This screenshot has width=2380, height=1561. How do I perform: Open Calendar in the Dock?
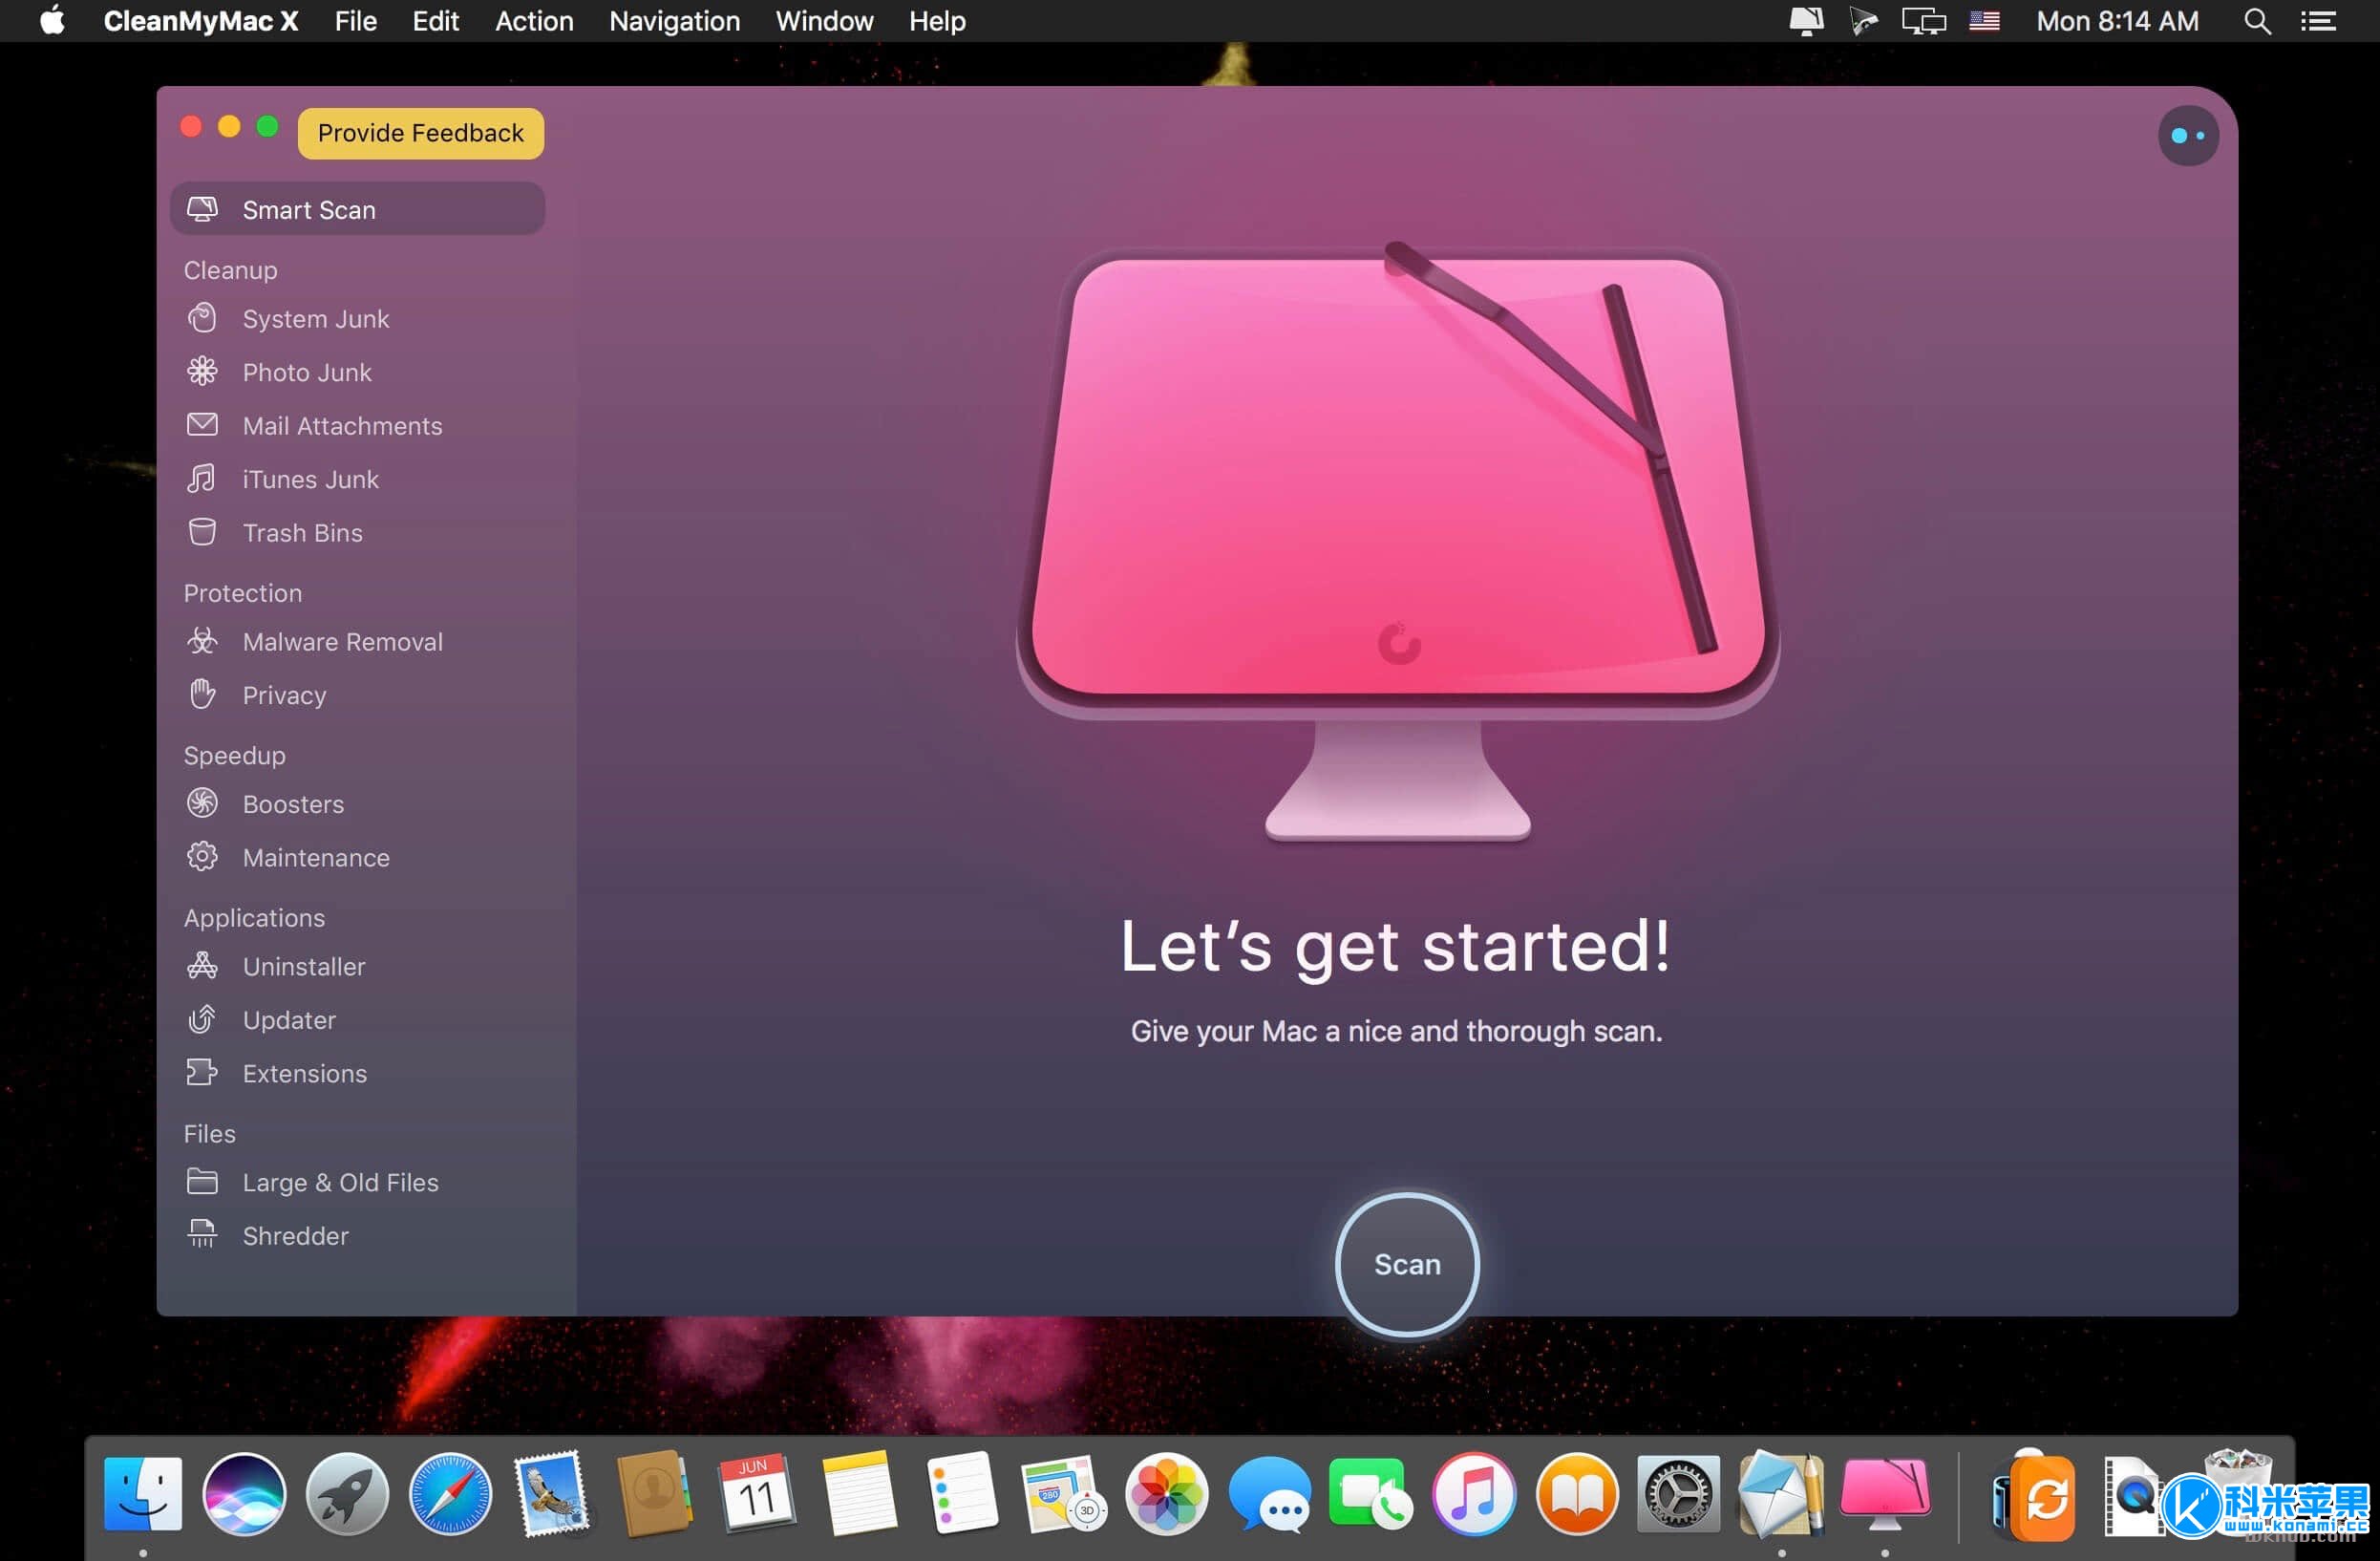757,1494
